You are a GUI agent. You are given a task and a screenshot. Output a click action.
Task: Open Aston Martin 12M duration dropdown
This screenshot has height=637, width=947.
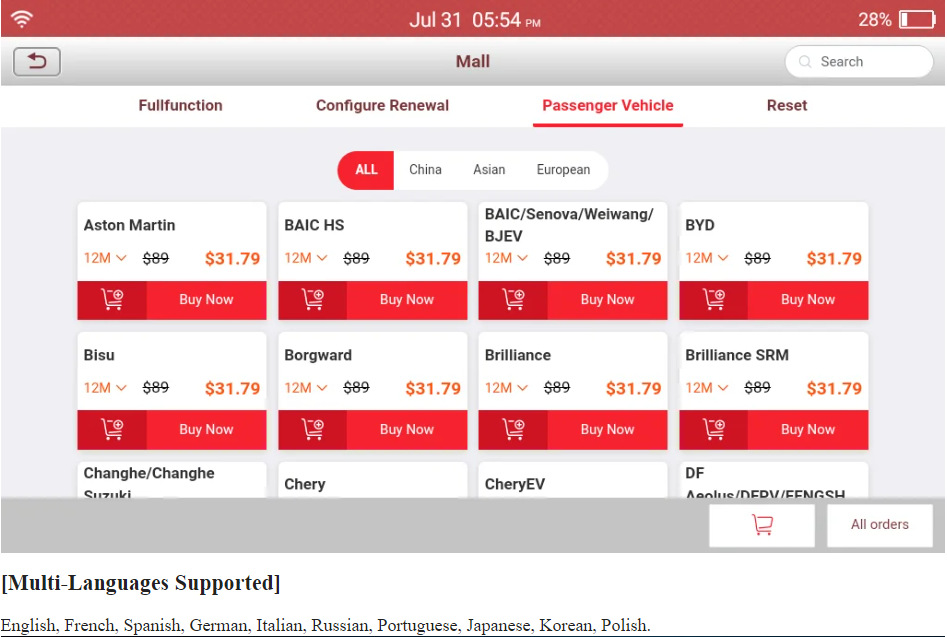tap(105, 258)
